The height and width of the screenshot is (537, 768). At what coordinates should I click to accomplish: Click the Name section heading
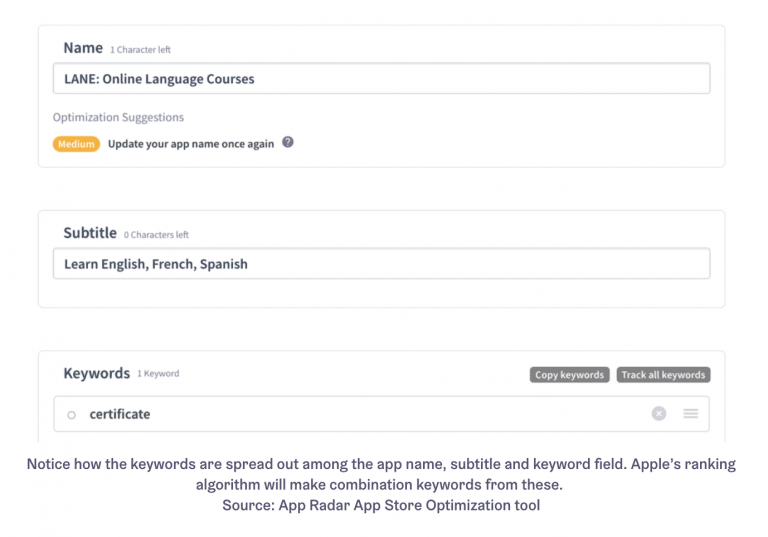point(83,48)
